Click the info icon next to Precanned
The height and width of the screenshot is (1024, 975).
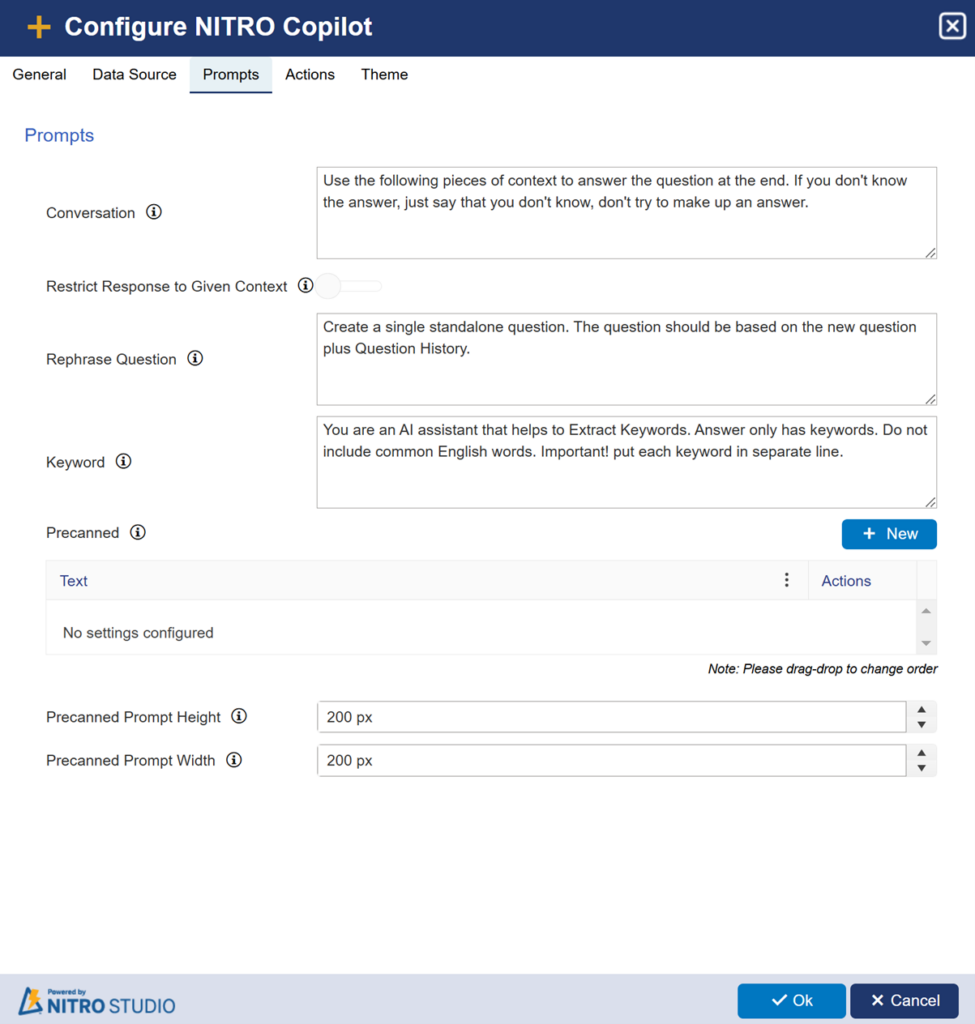pos(138,532)
